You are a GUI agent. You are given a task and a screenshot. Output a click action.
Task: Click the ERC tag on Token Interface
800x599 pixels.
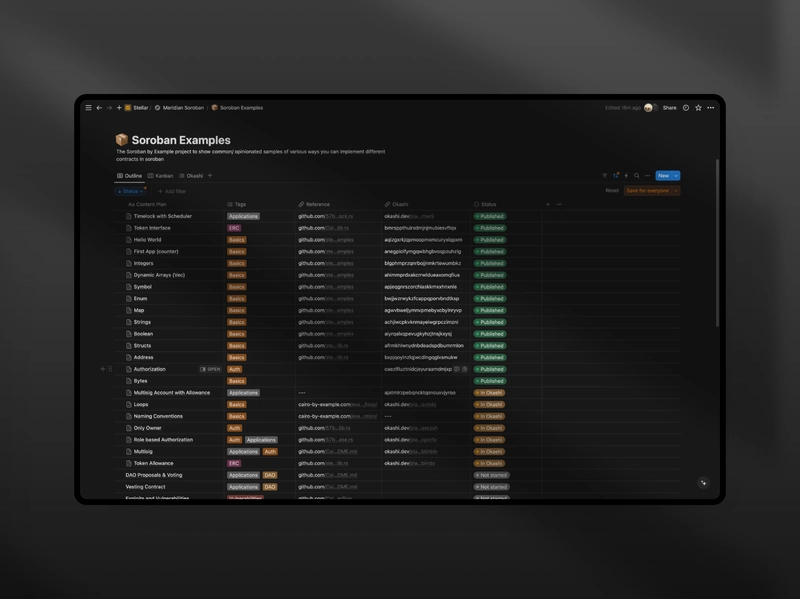tap(234, 228)
